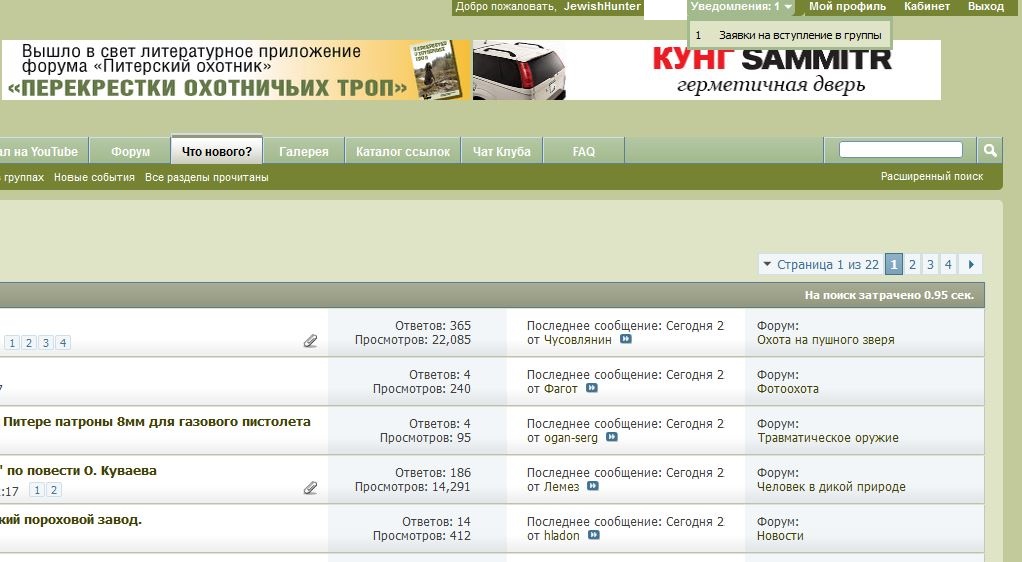Switch to the Форум tab
The width and height of the screenshot is (1022, 562).
[x=130, y=152]
